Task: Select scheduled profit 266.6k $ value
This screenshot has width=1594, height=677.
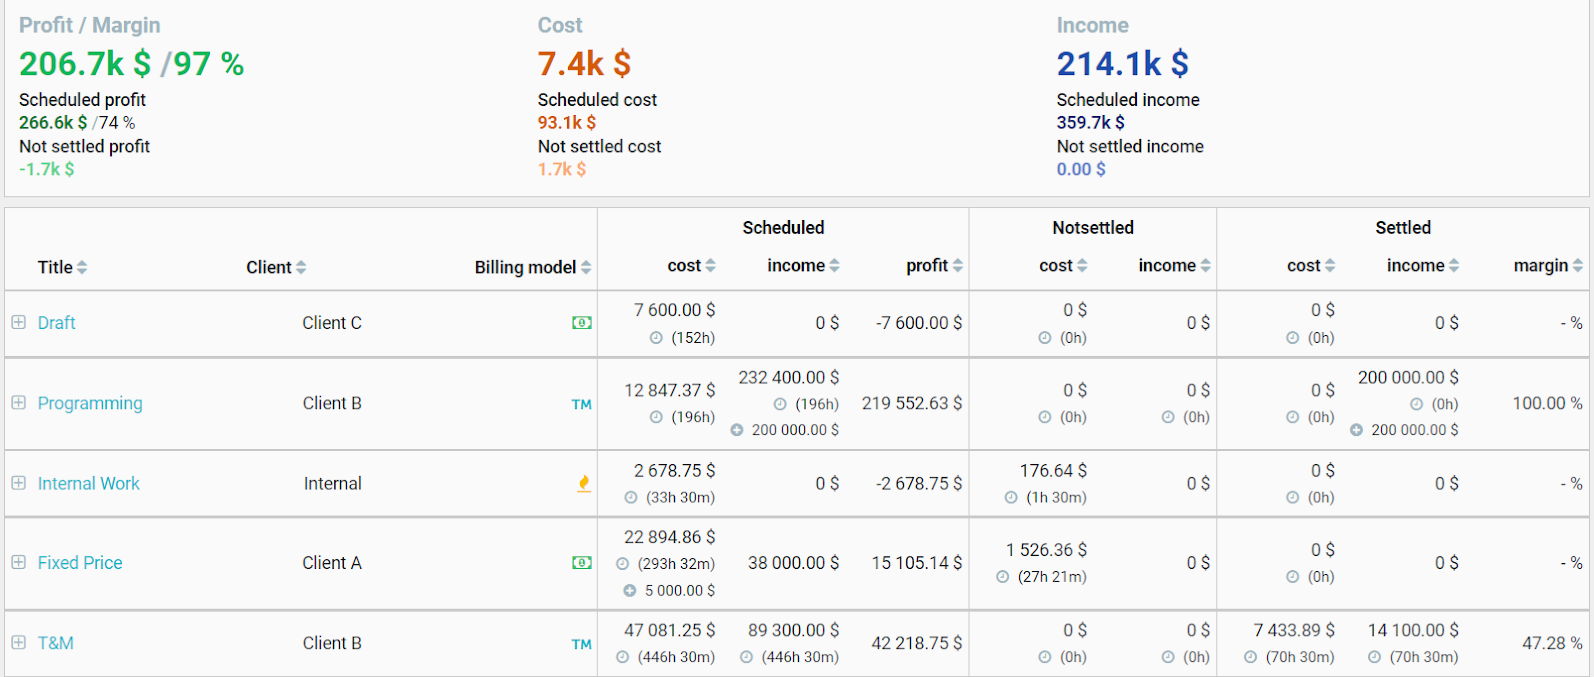Action: (53, 123)
